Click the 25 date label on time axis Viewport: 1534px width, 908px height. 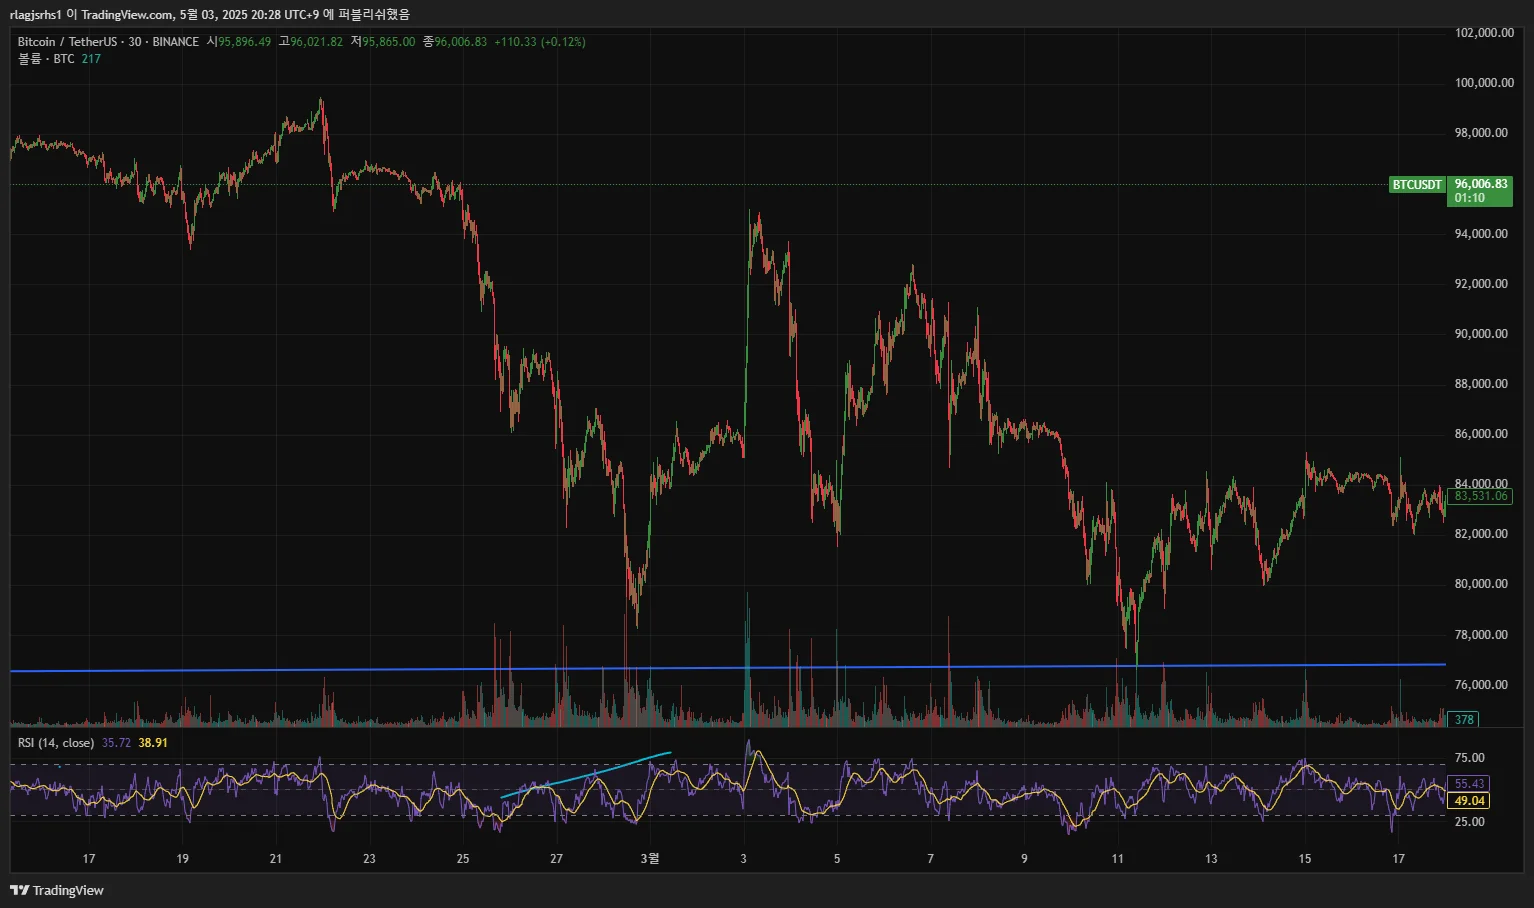tap(463, 858)
